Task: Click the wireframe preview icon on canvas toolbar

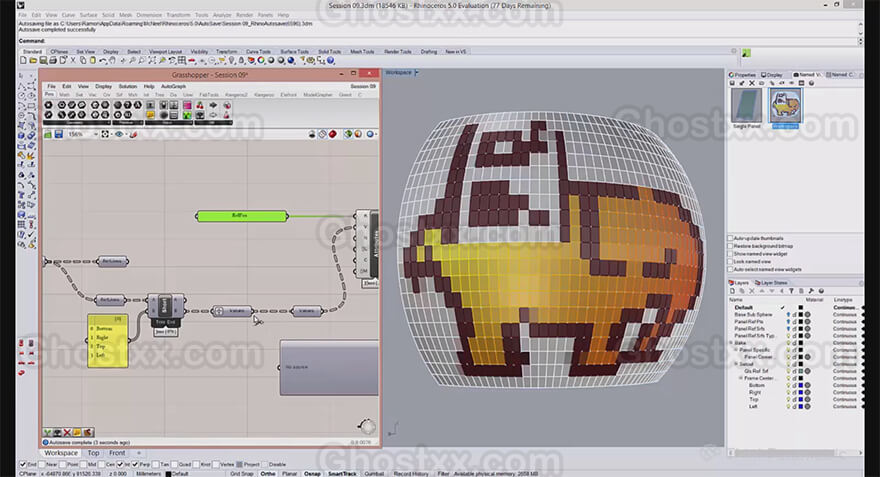Action: (323, 134)
